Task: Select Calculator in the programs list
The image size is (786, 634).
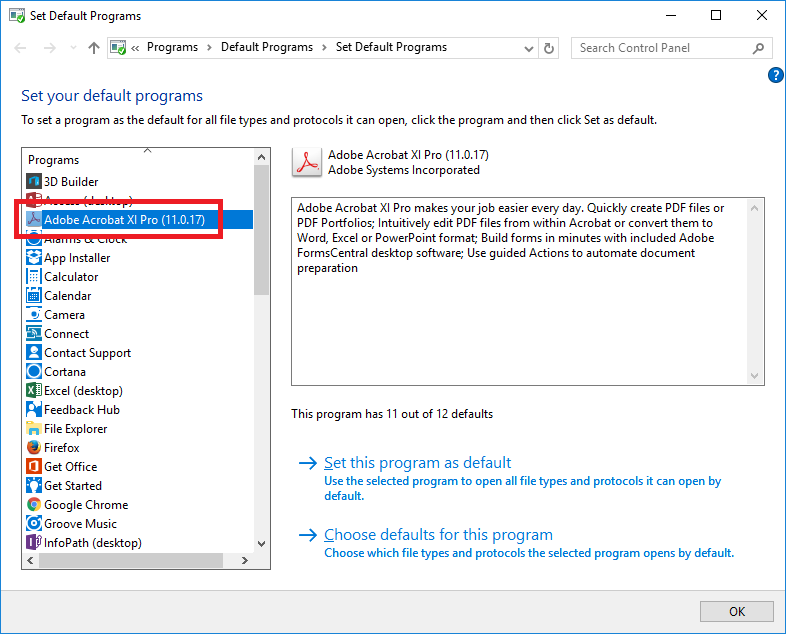Action: 71,277
